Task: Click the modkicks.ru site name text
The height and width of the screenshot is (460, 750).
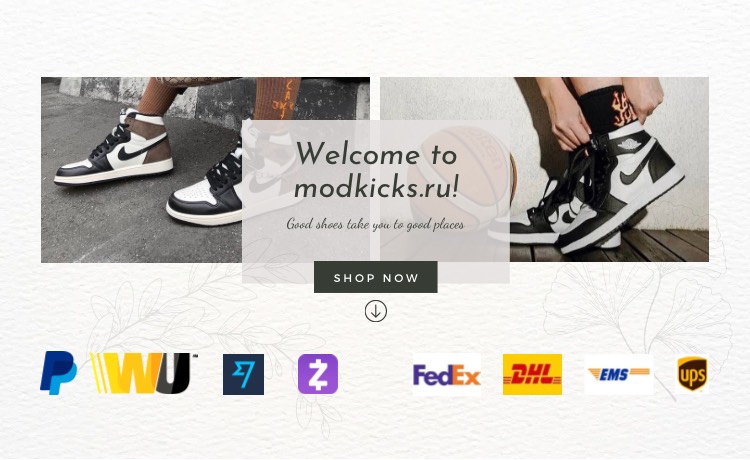Action: pyautogui.click(x=376, y=187)
